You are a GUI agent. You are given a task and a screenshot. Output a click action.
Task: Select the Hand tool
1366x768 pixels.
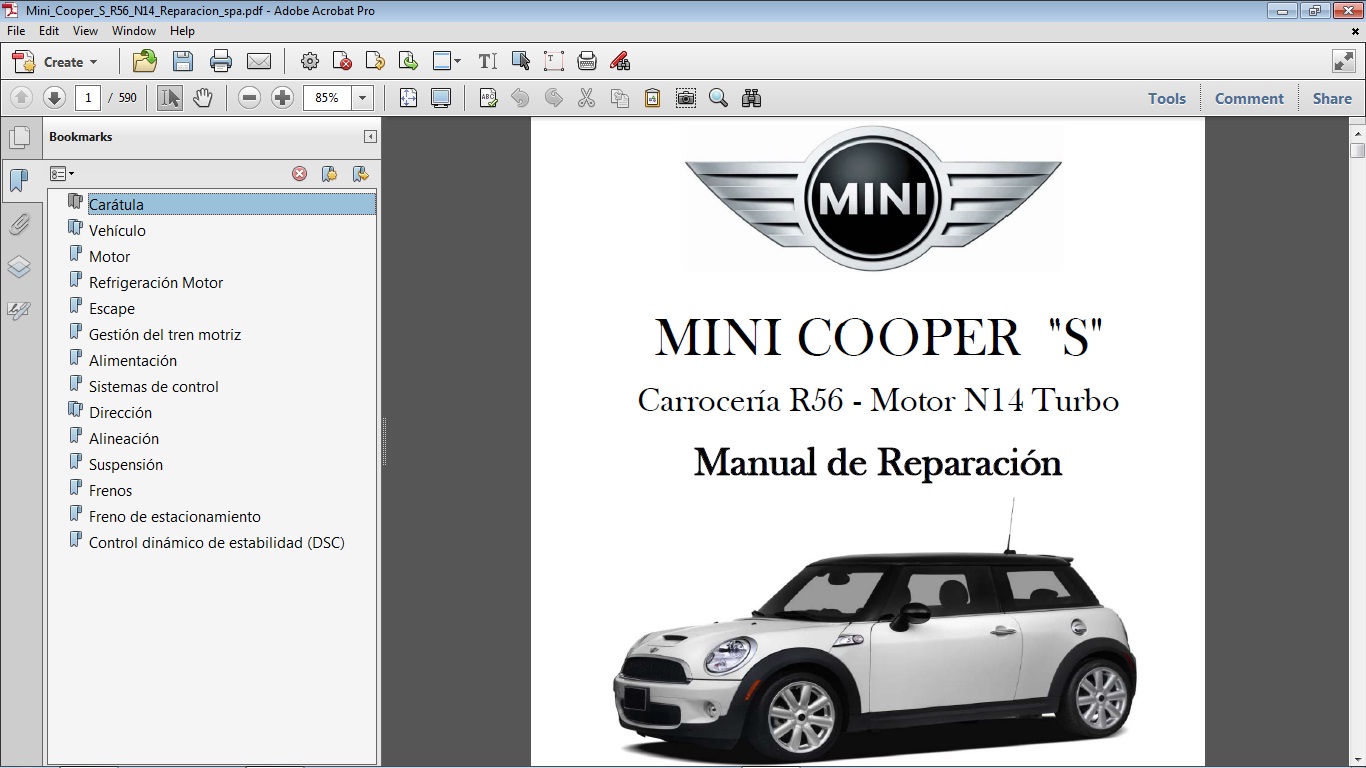point(203,97)
